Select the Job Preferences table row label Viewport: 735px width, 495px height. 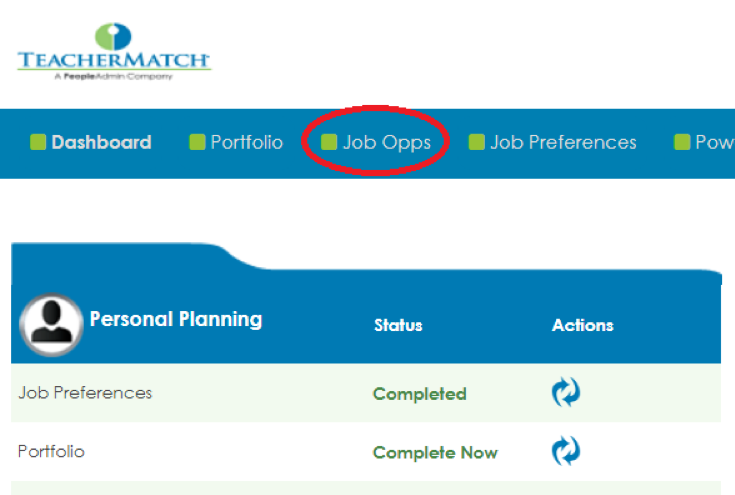point(85,393)
